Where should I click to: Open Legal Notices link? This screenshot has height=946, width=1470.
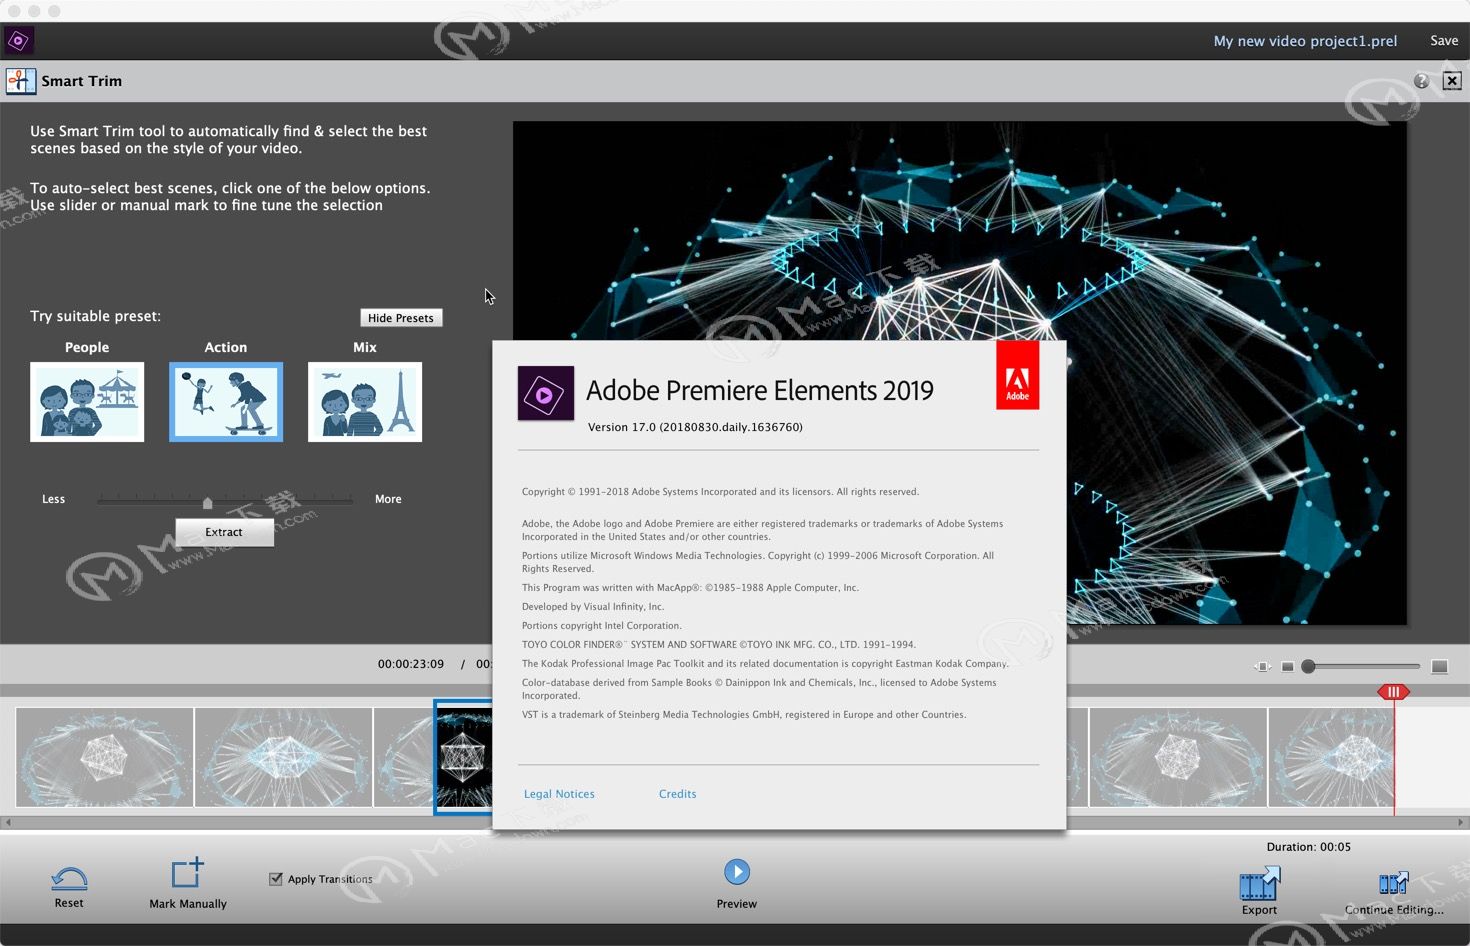559,794
